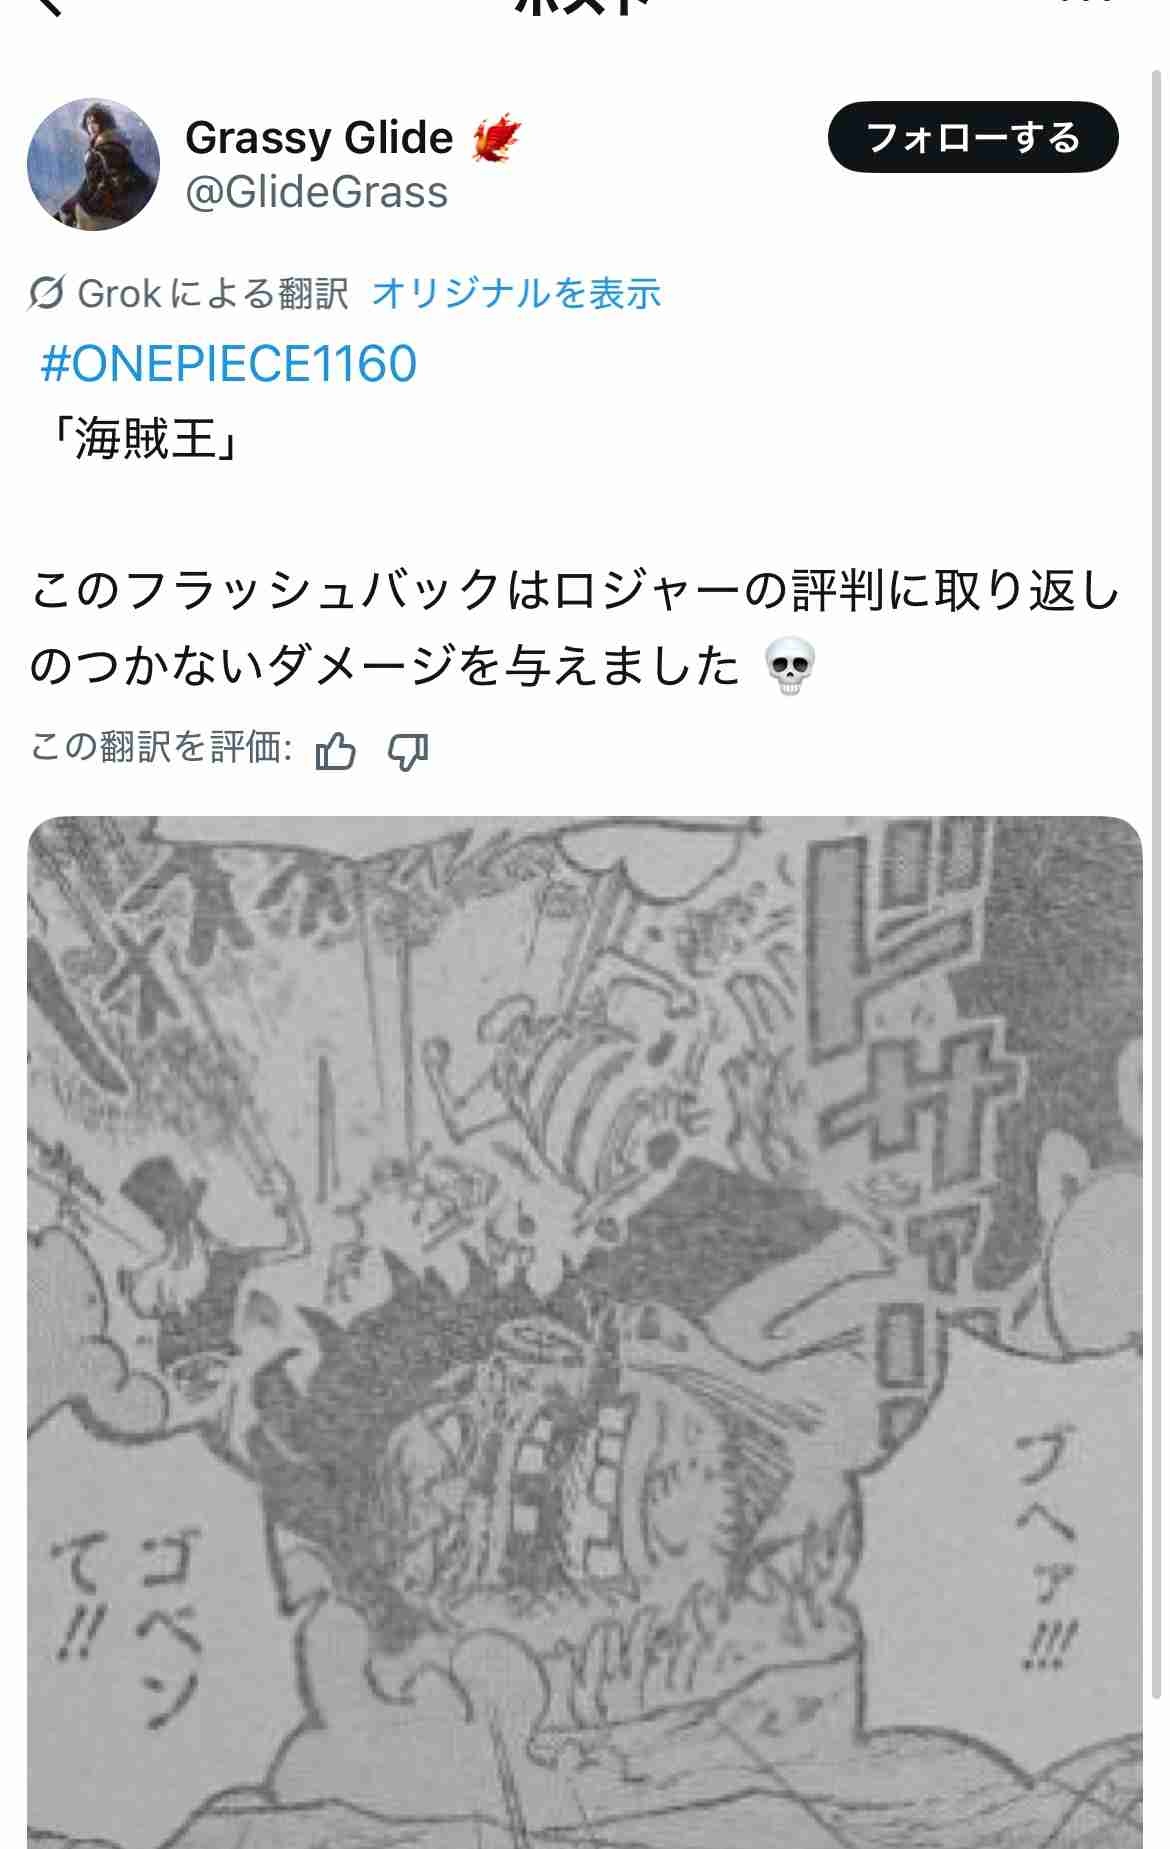Rate the translation with thumbs down
The width and height of the screenshot is (1170, 1849).
[408, 750]
